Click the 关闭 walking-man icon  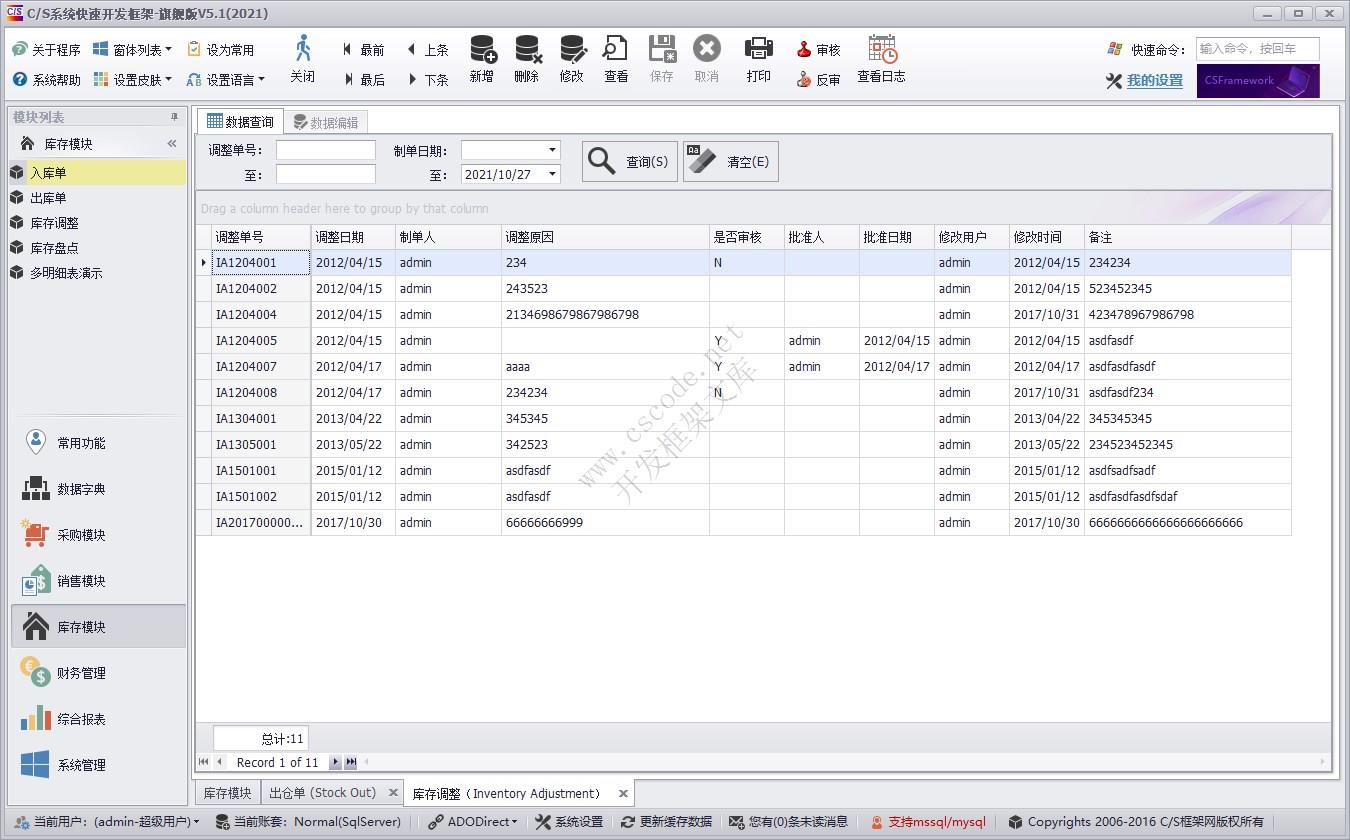click(x=303, y=50)
